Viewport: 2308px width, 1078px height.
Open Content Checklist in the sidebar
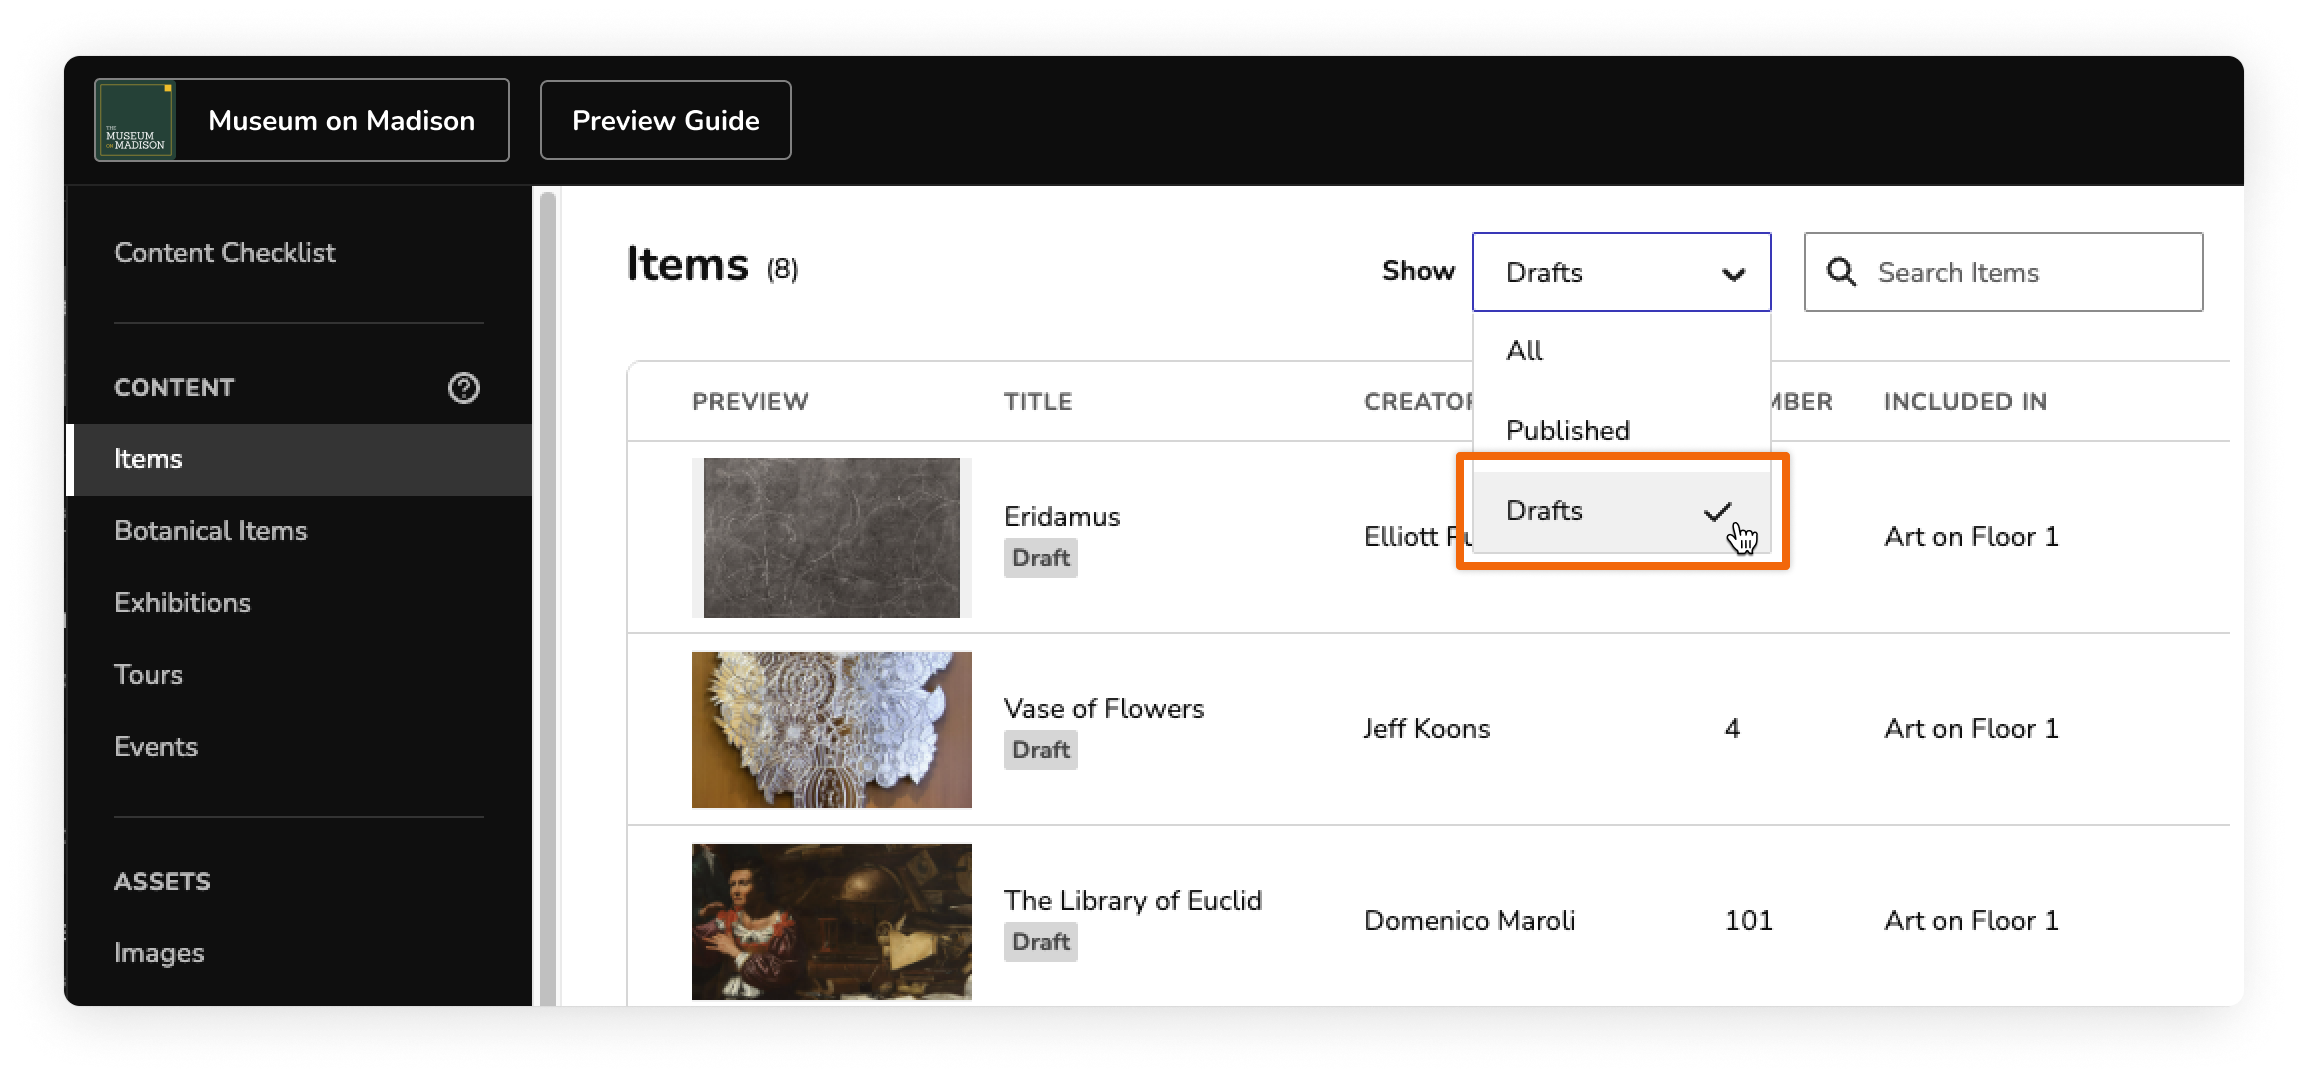[225, 253]
